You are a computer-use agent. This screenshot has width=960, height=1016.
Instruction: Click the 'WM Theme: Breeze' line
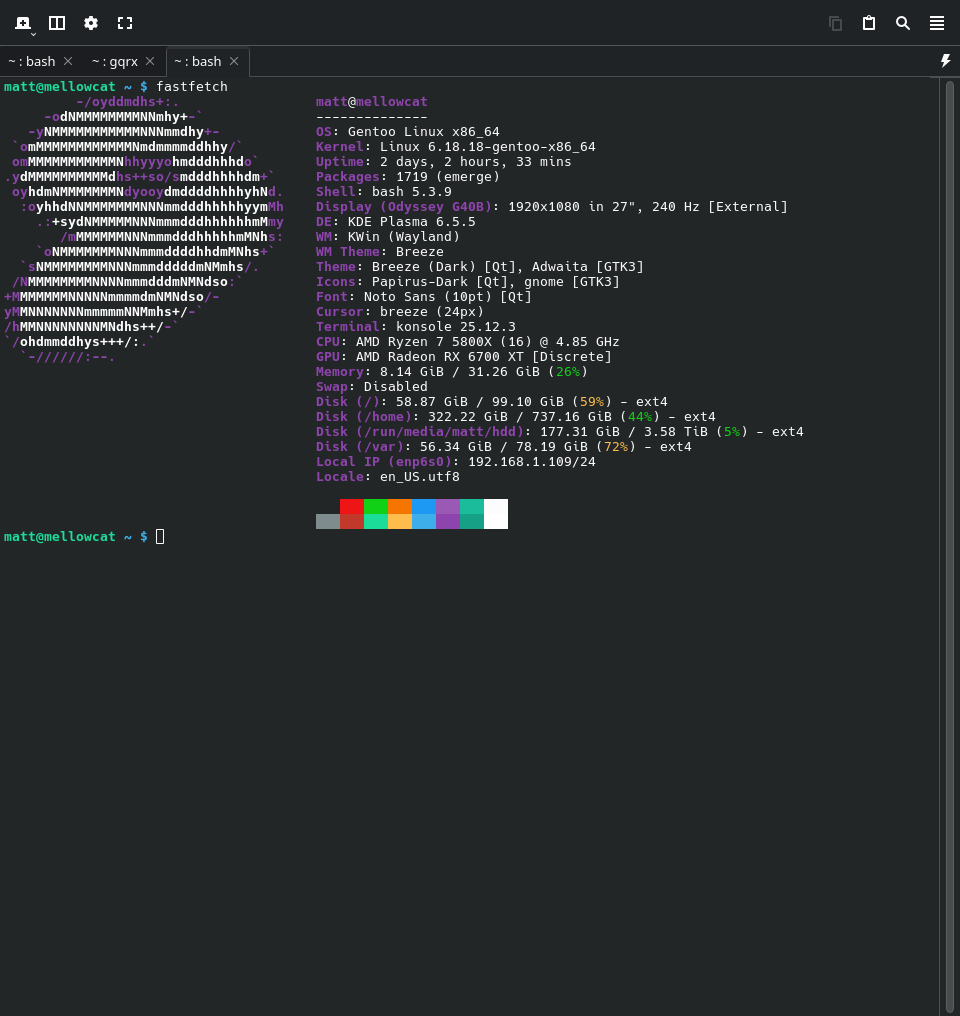click(x=380, y=251)
